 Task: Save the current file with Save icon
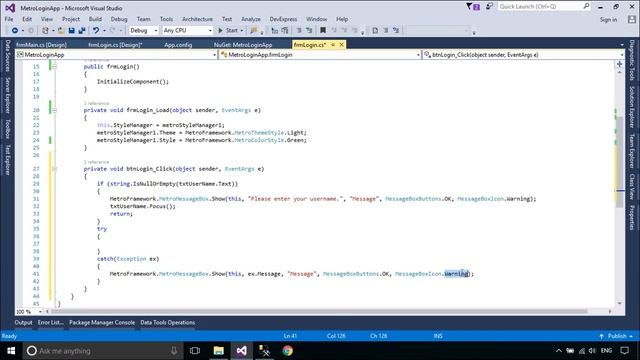(71, 31)
